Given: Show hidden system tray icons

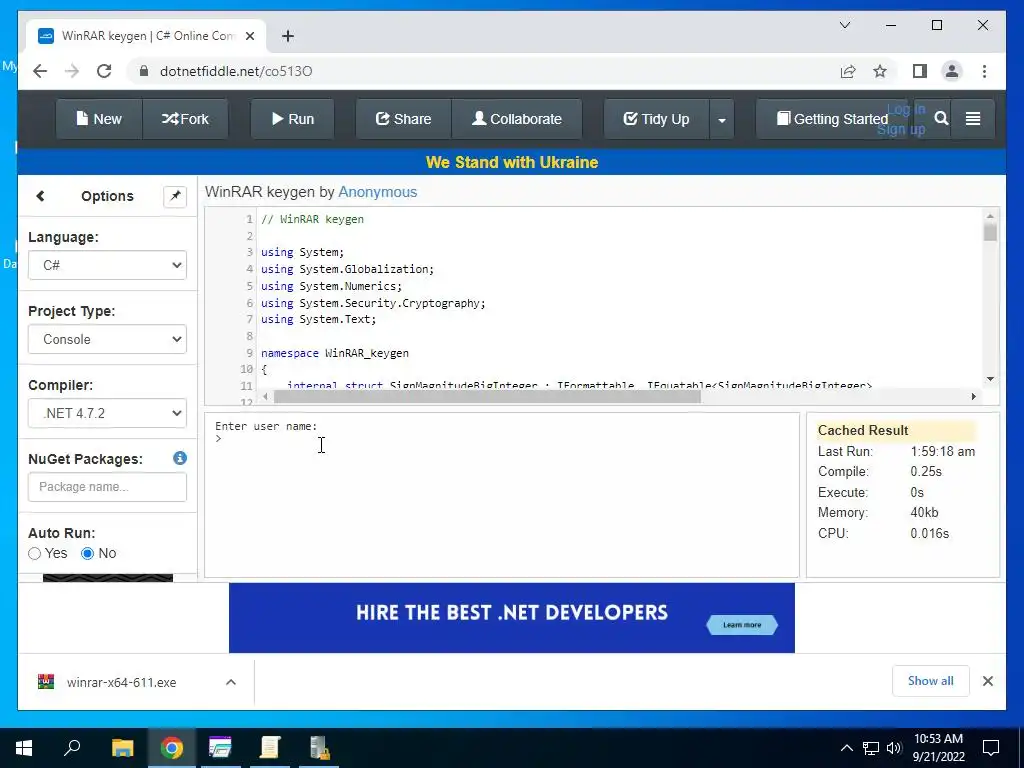Looking at the screenshot, I should [846, 748].
